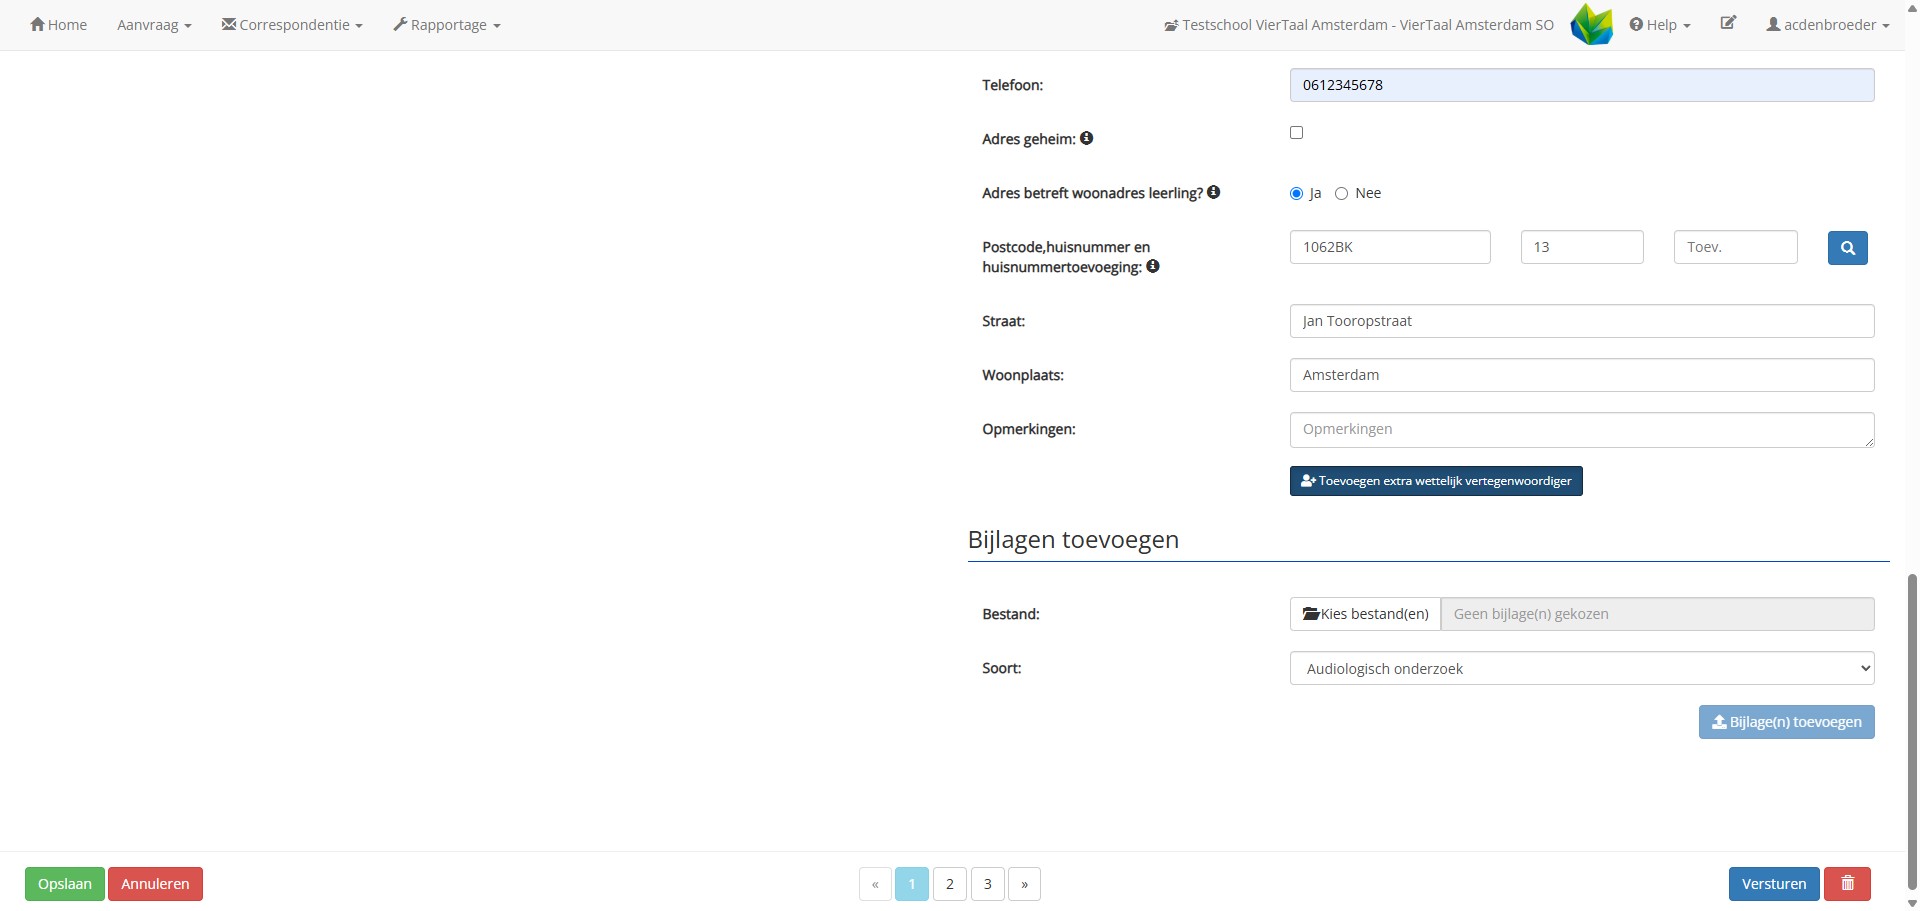Viewport: 1920px width, 911px height.
Task: Open the acdenbroeder user menu
Action: tap(1828, 25)
